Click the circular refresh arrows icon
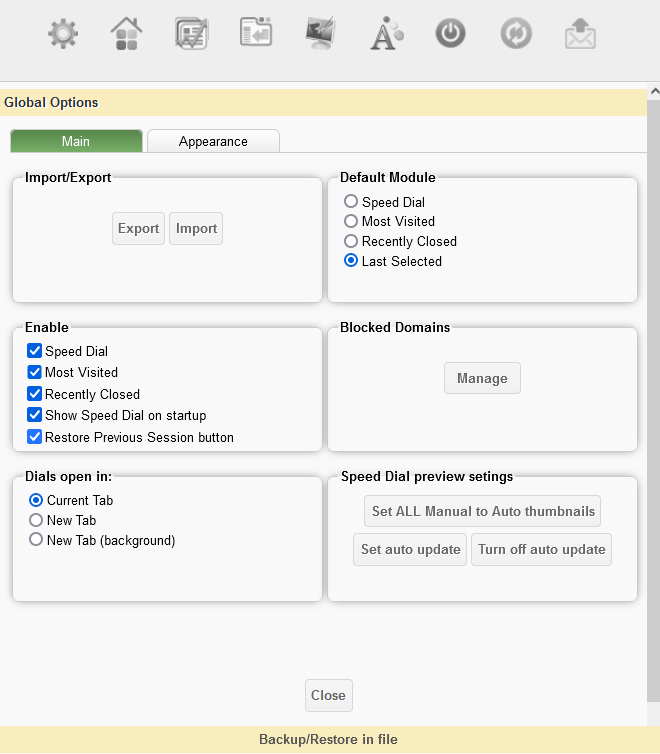This screenshot has width=660, height=754. pyautogui.click(x=516, y=34)
